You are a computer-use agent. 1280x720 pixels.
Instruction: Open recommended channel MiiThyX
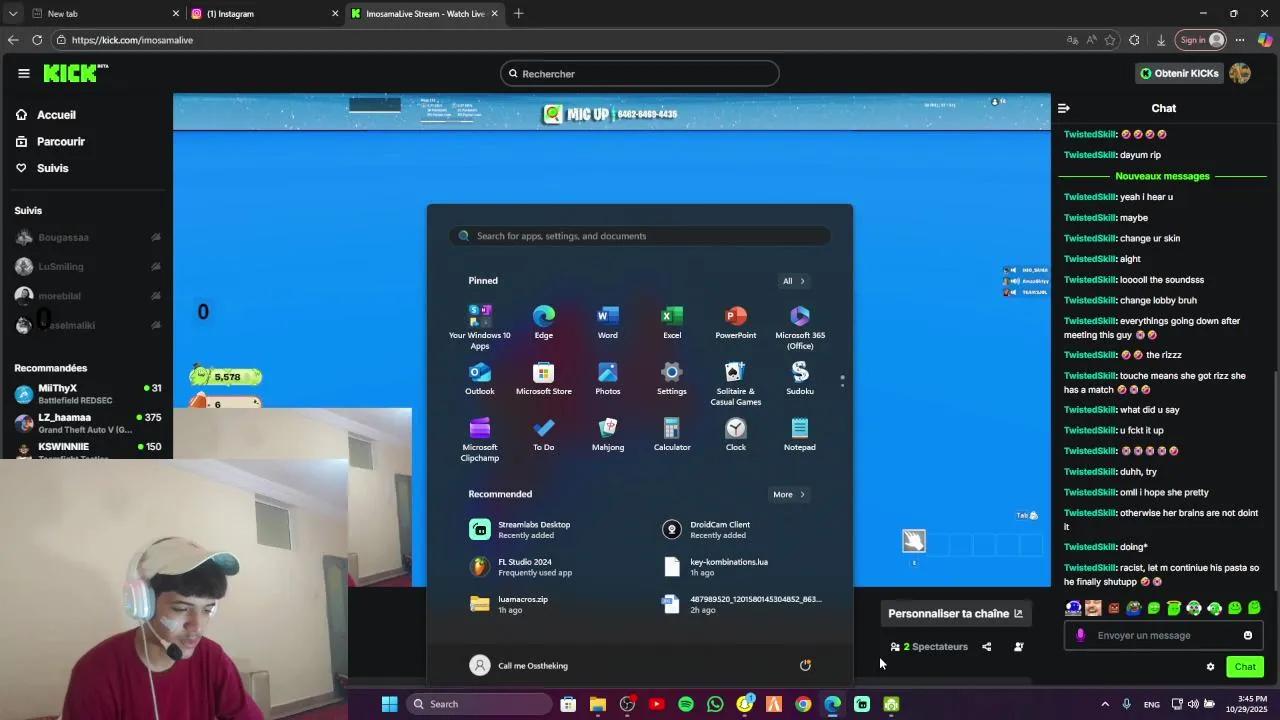88,393
